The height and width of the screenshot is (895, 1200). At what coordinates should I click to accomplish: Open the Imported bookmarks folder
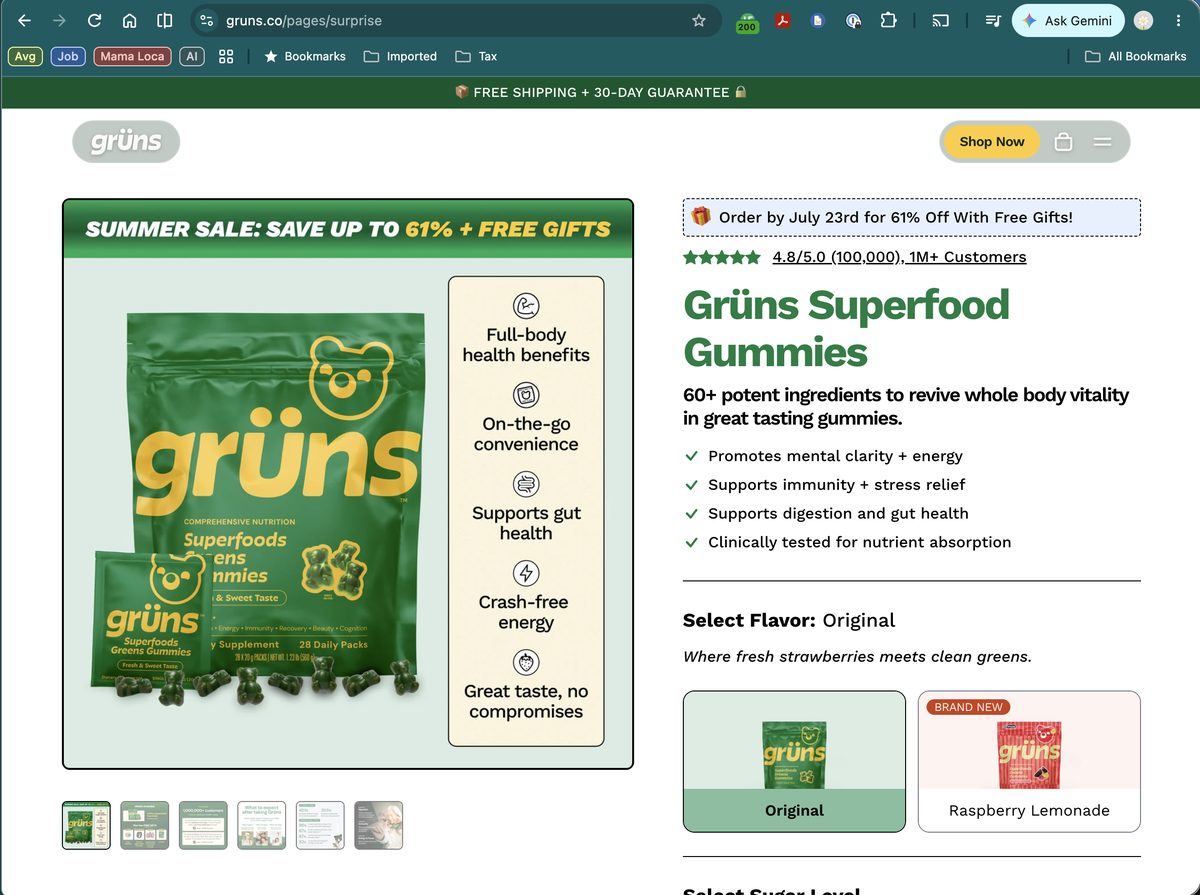click(x=400, y=56)
